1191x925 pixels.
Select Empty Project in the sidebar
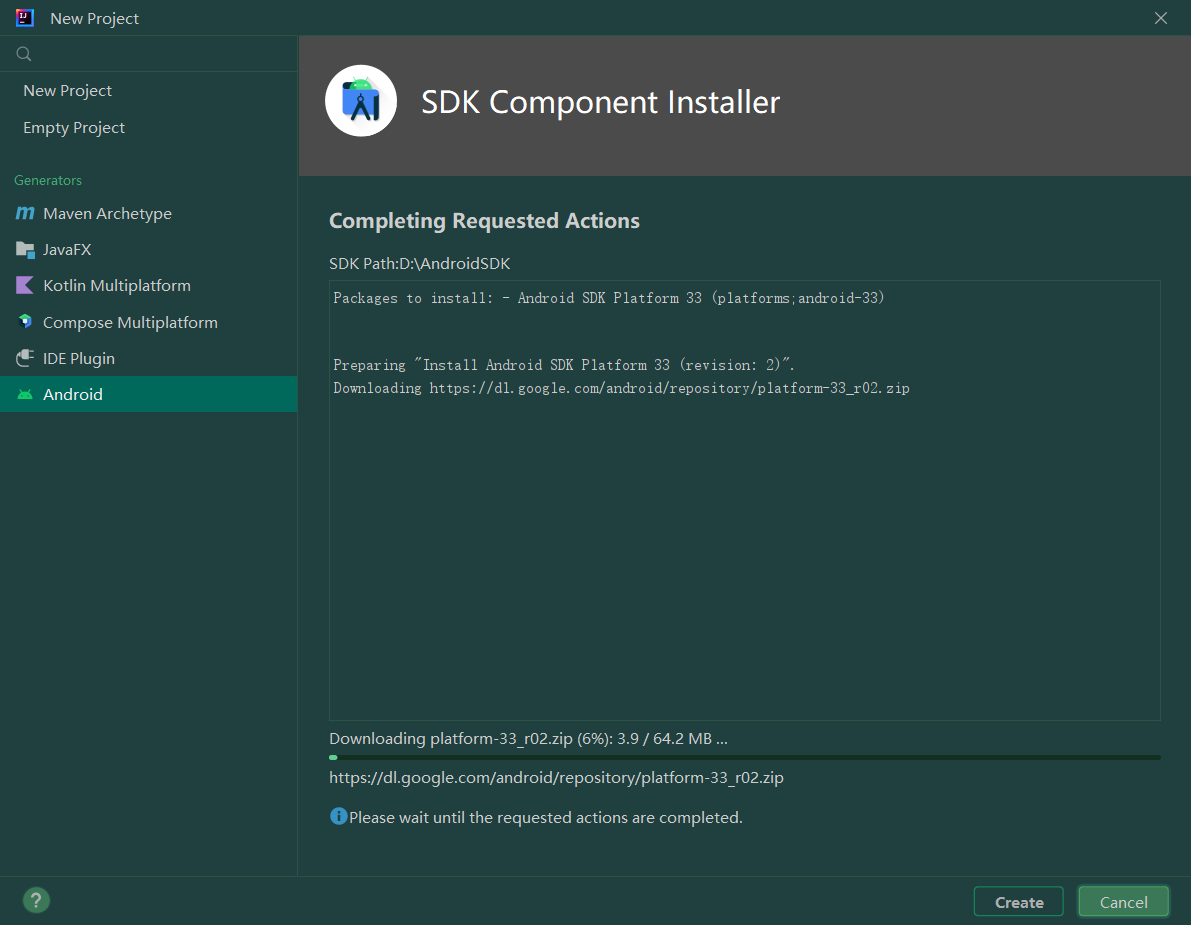(149, 128)
